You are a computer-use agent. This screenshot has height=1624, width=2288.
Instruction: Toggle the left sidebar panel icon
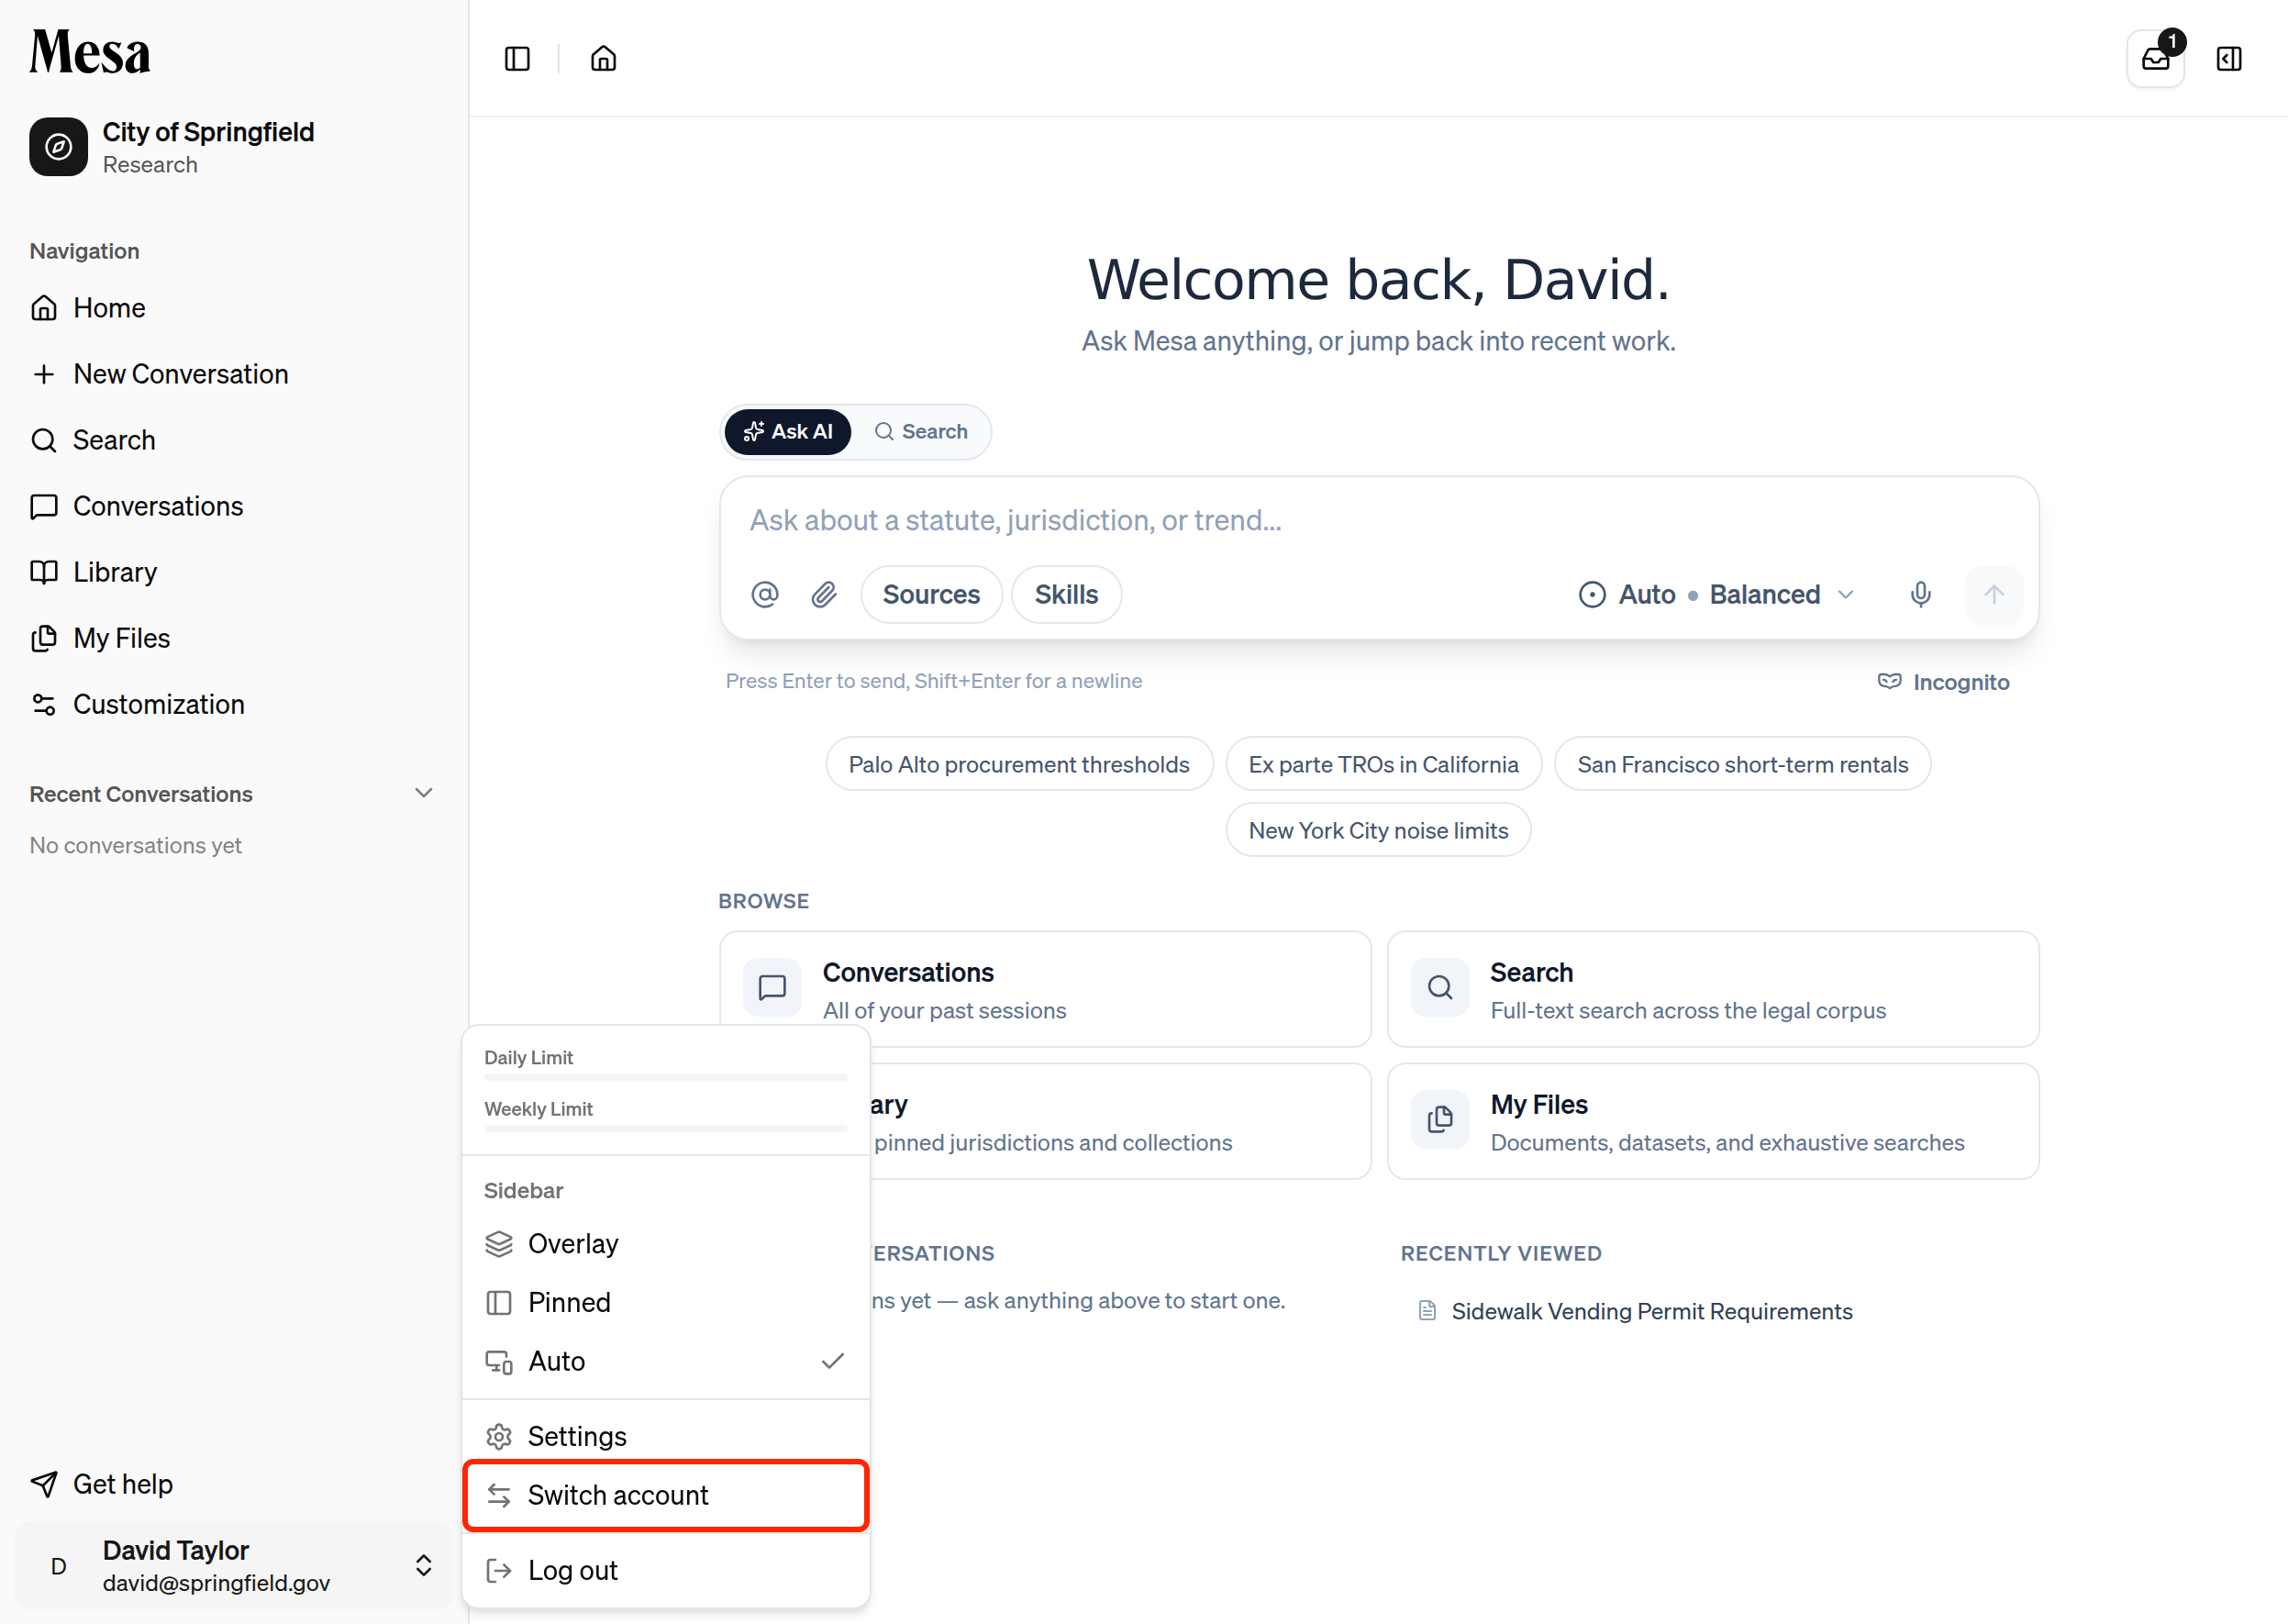[x=517, y=59]
